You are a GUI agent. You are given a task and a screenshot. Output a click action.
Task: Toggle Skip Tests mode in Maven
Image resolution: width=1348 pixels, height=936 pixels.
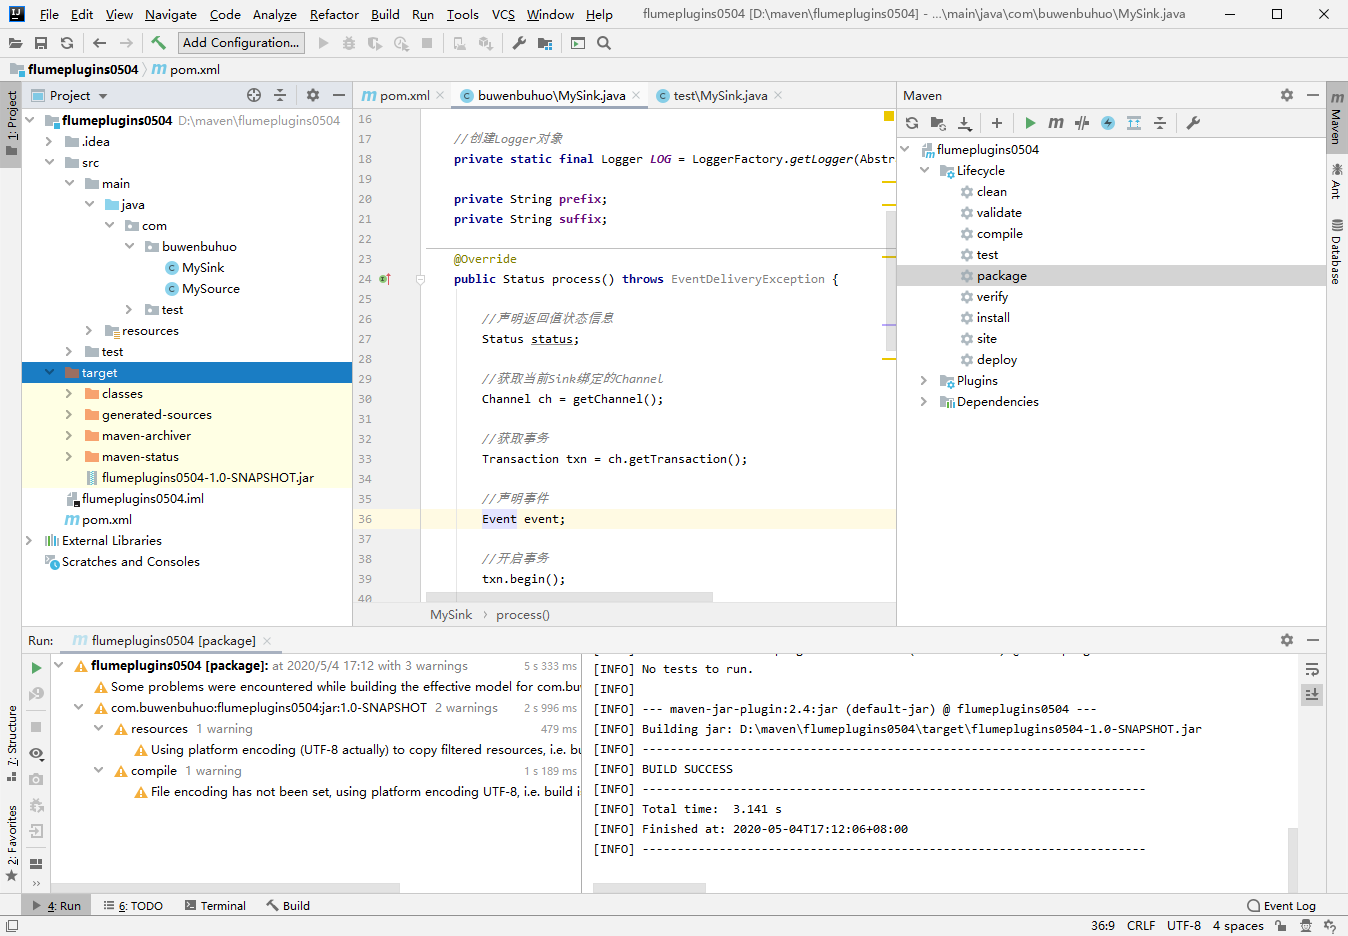(x=1108, y=123)
